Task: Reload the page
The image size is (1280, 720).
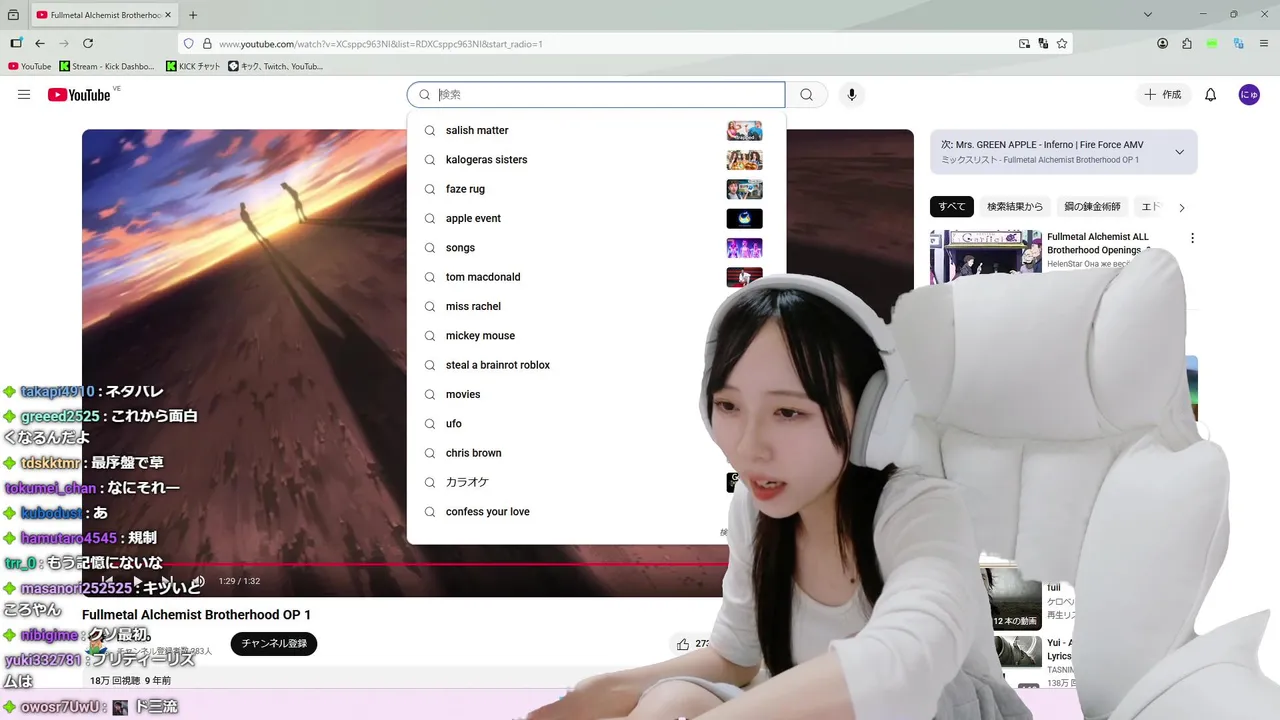Action: [x=88, y=44]
